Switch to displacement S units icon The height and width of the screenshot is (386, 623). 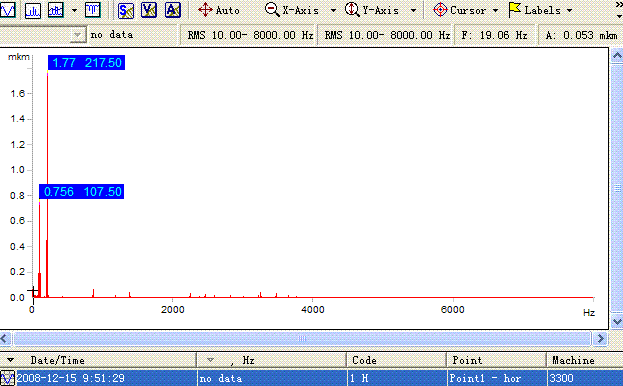pyautogui.click(x=126, y=10)
